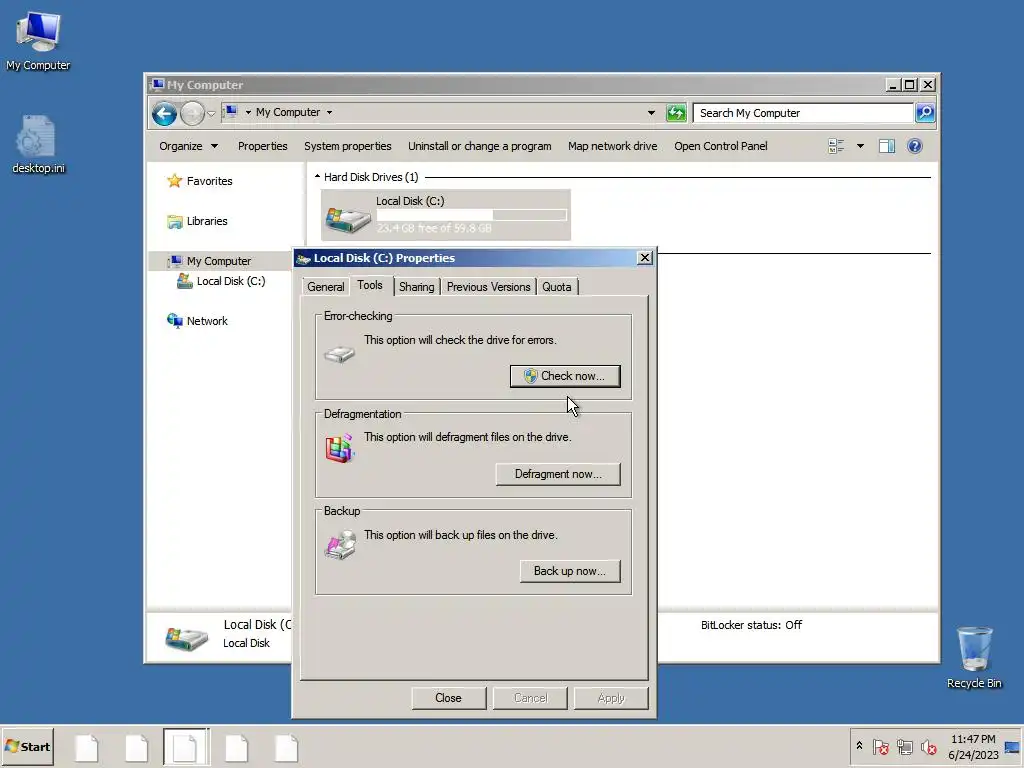The height and width of the screenshot is (768, 1024).
Task: Click Uninstall or change a program
Action: click(479, 146)
